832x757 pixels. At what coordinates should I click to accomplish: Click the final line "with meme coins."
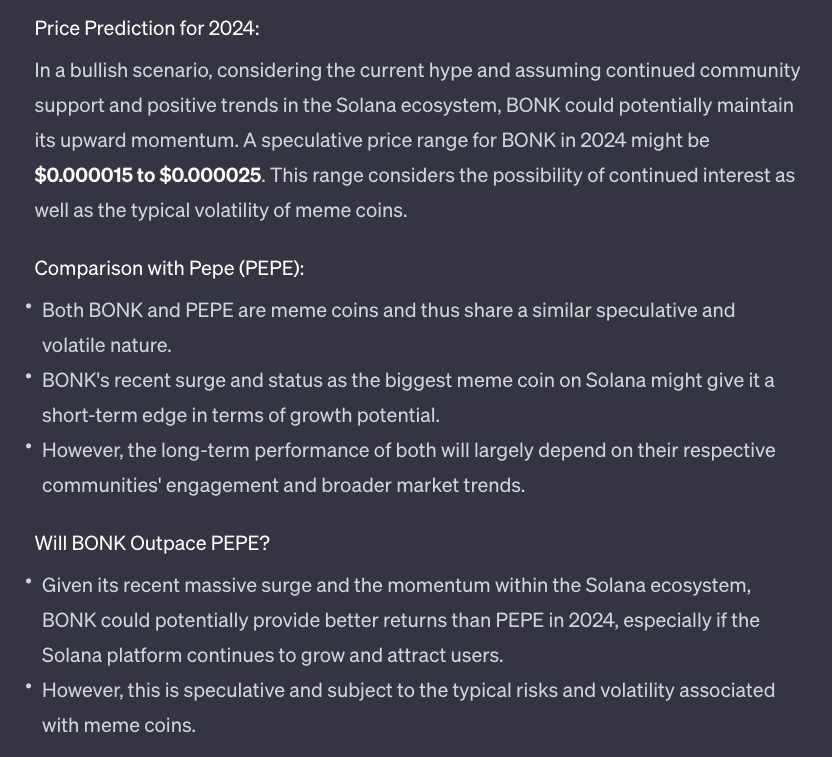coord(118,725)
